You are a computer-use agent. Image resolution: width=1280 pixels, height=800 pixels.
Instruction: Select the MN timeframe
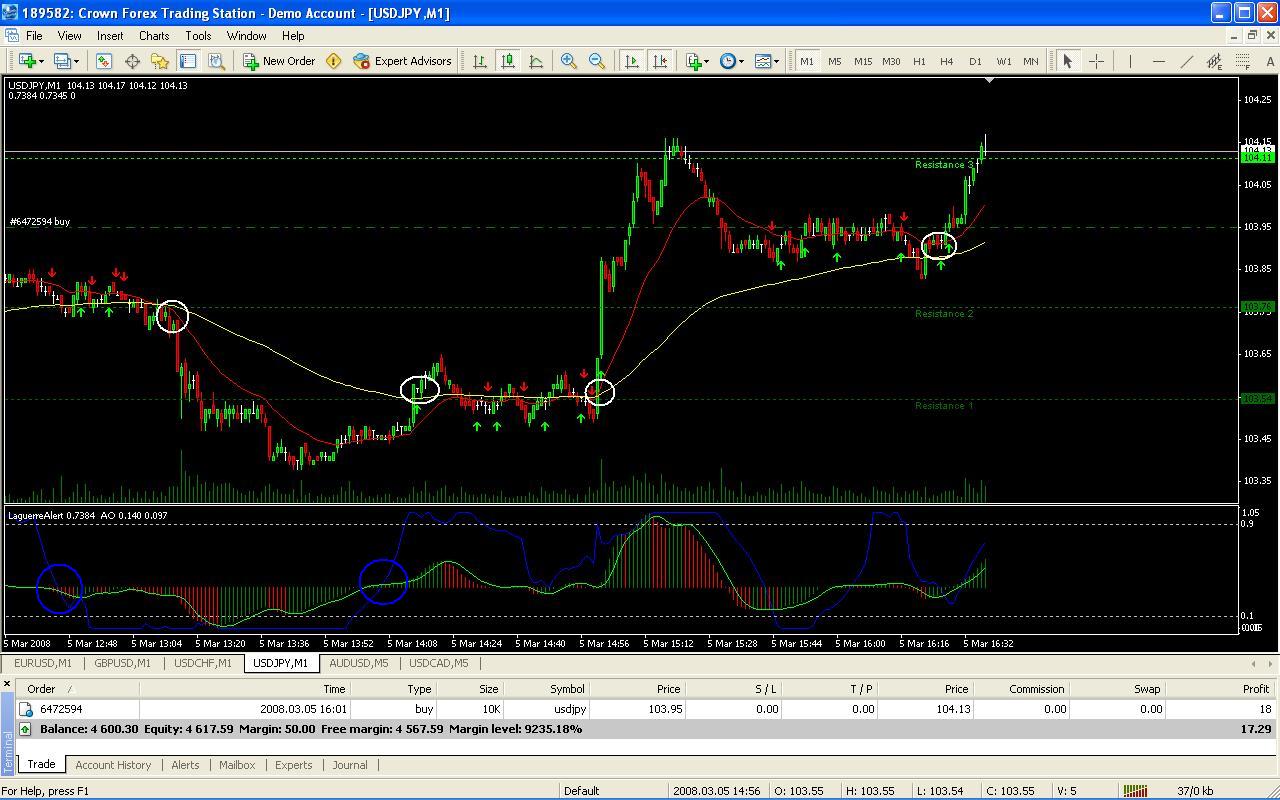point(1031,61)
